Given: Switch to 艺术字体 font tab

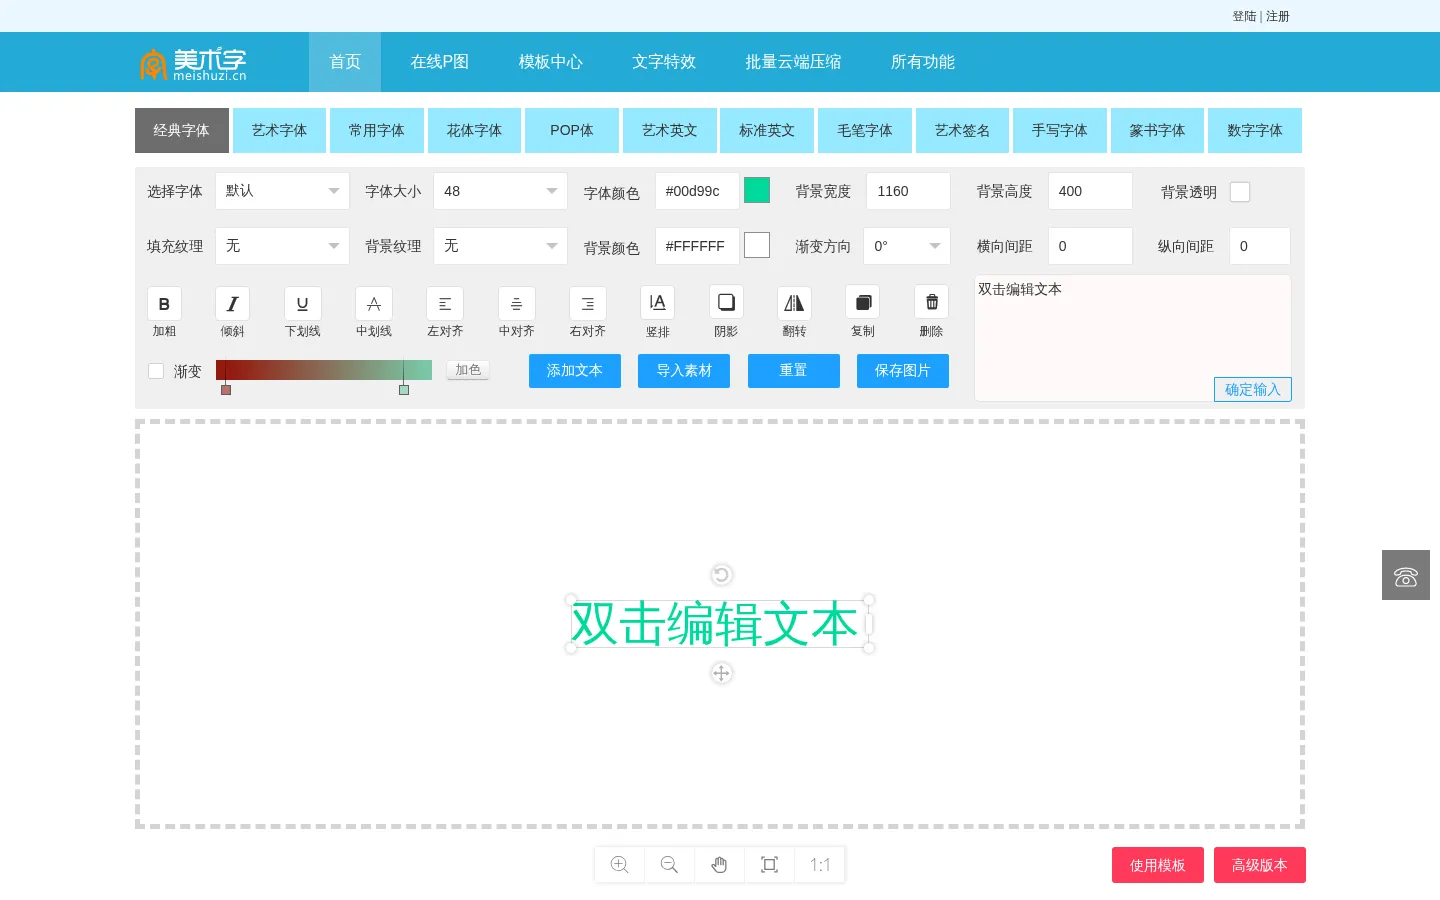Looking at the screenshot, I should [279, 130].
